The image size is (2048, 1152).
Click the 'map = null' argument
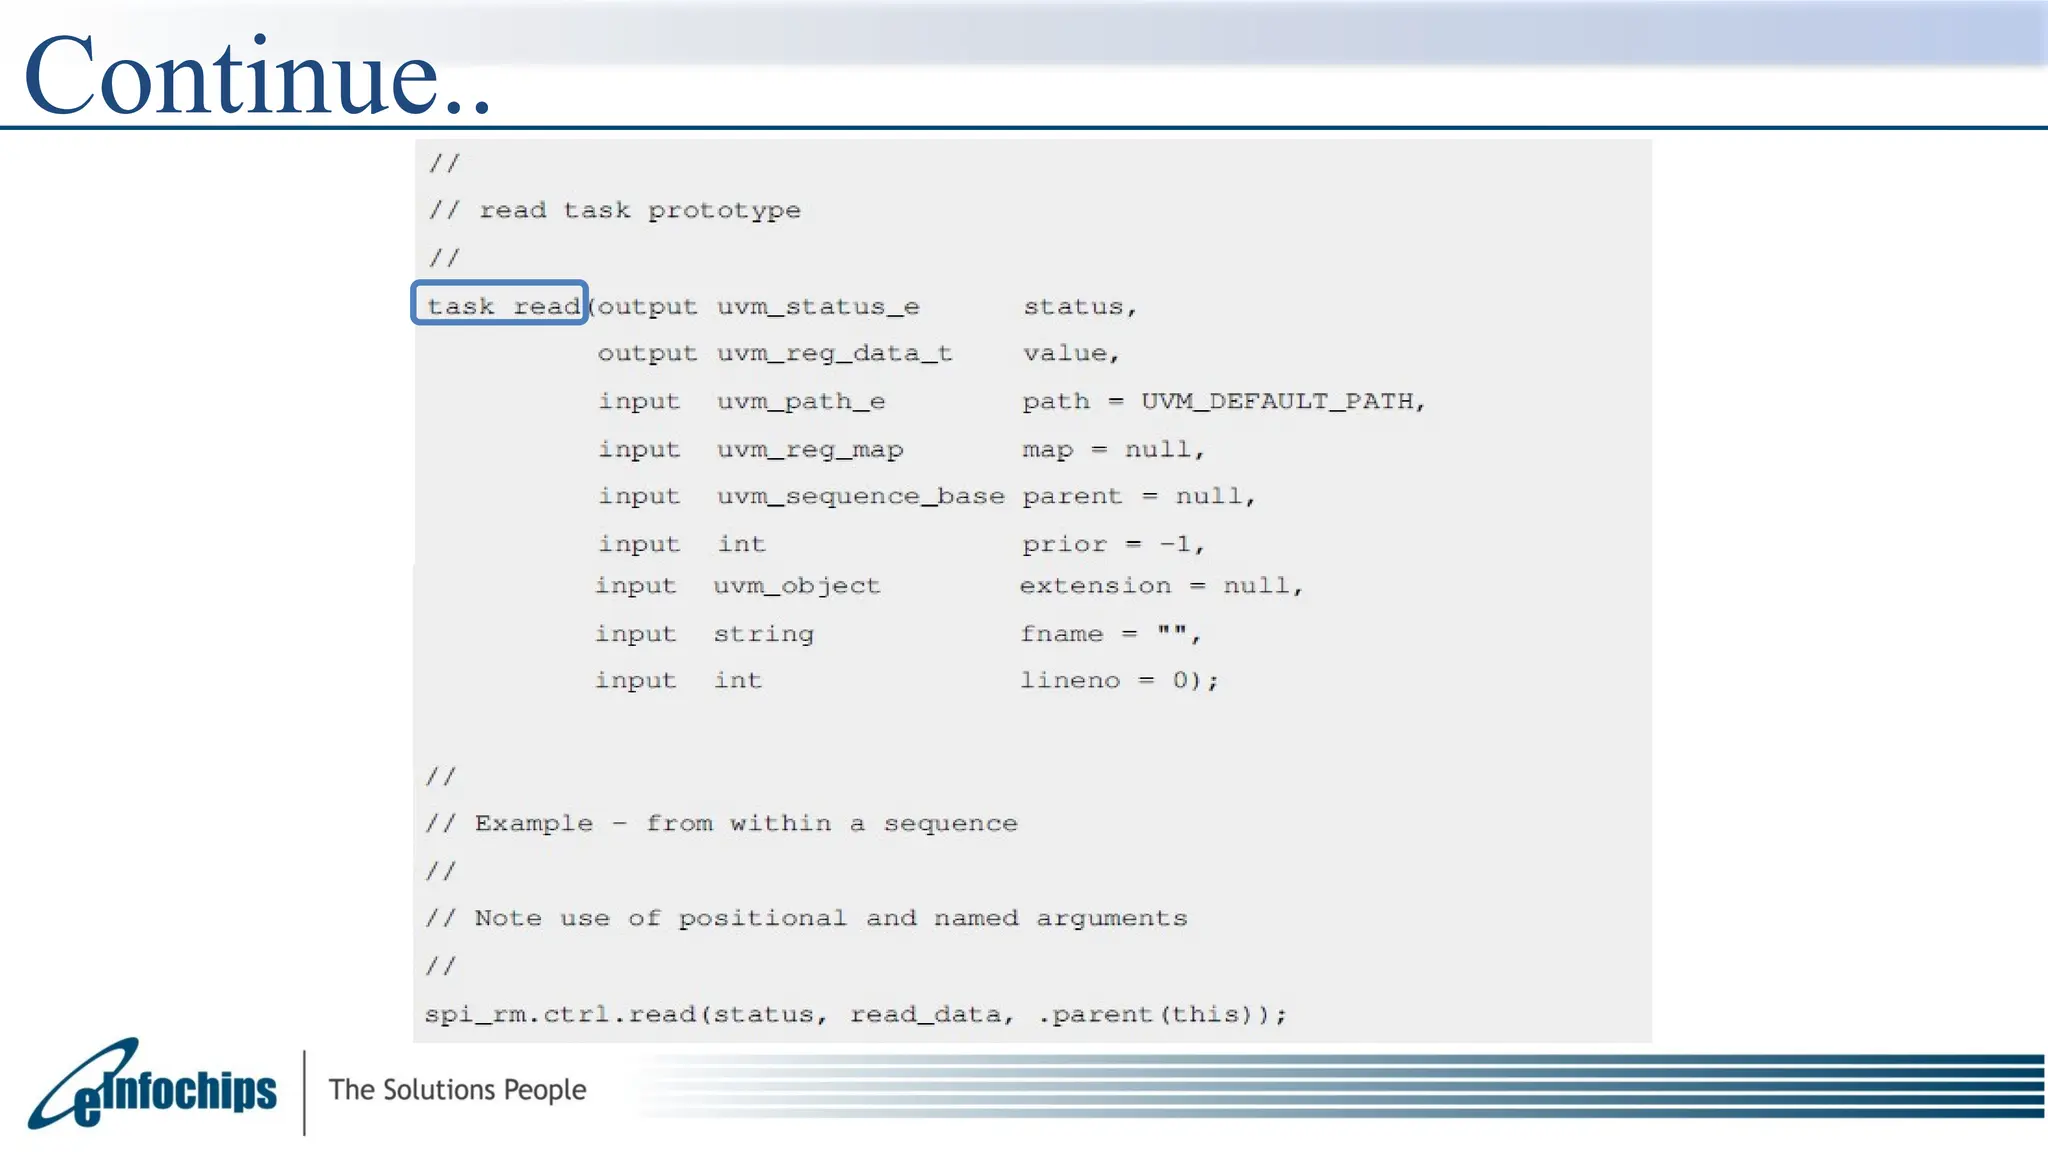point(1112,449)
